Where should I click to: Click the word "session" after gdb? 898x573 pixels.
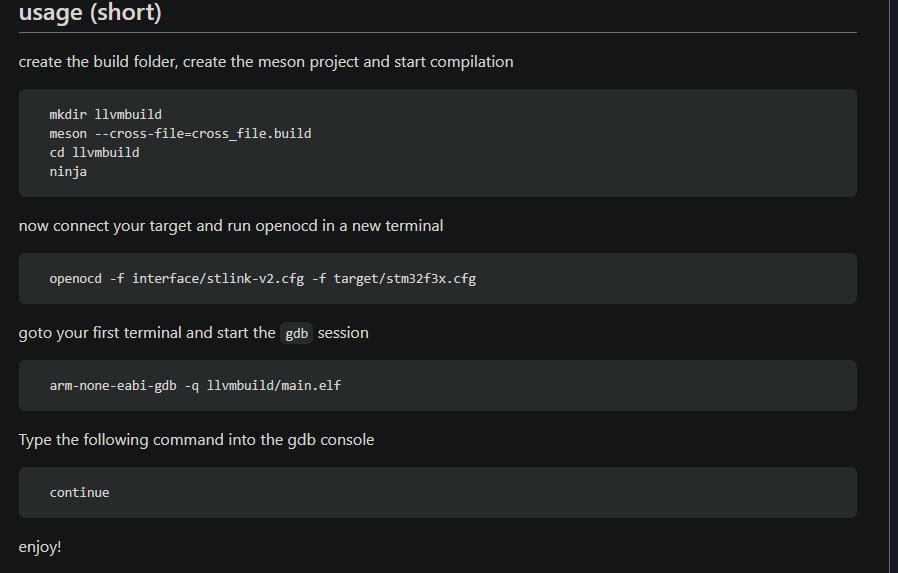pyautogui.click(x=343, y=333)
